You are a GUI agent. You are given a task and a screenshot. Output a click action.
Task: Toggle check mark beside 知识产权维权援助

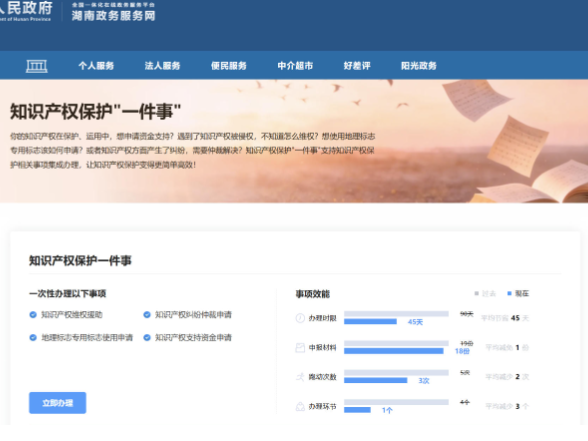(33, 315)
